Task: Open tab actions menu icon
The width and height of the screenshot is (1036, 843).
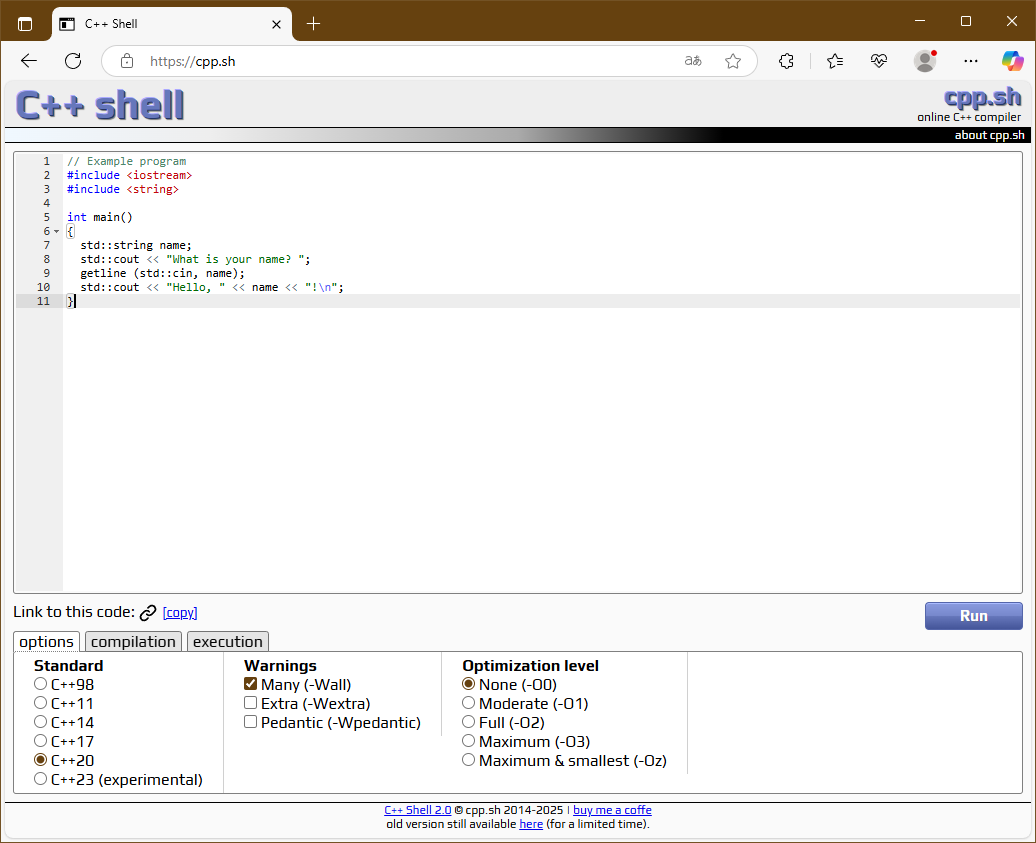Action: 25,24
